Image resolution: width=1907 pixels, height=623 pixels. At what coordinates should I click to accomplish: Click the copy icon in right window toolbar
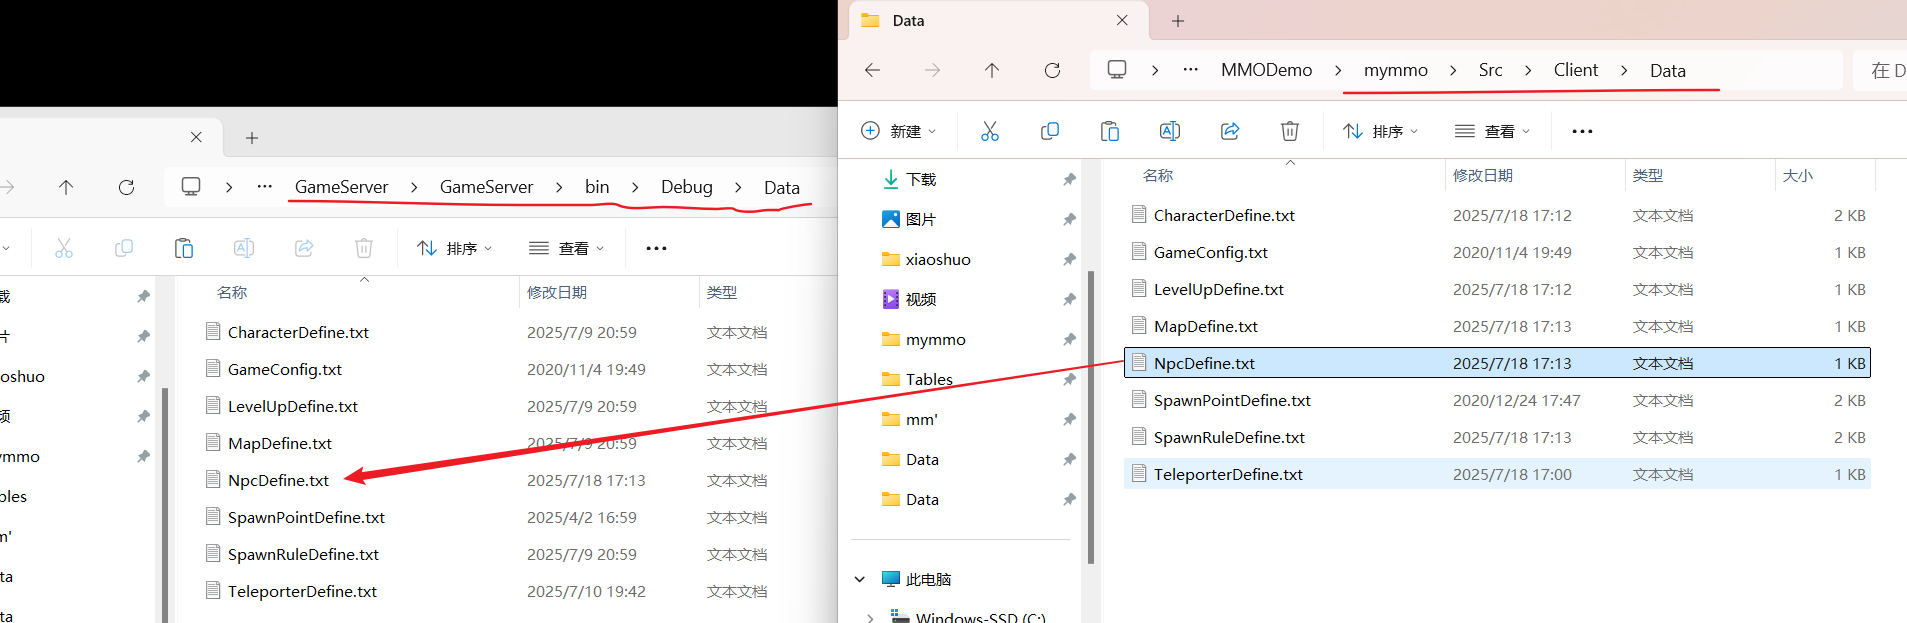(1049, 131)
